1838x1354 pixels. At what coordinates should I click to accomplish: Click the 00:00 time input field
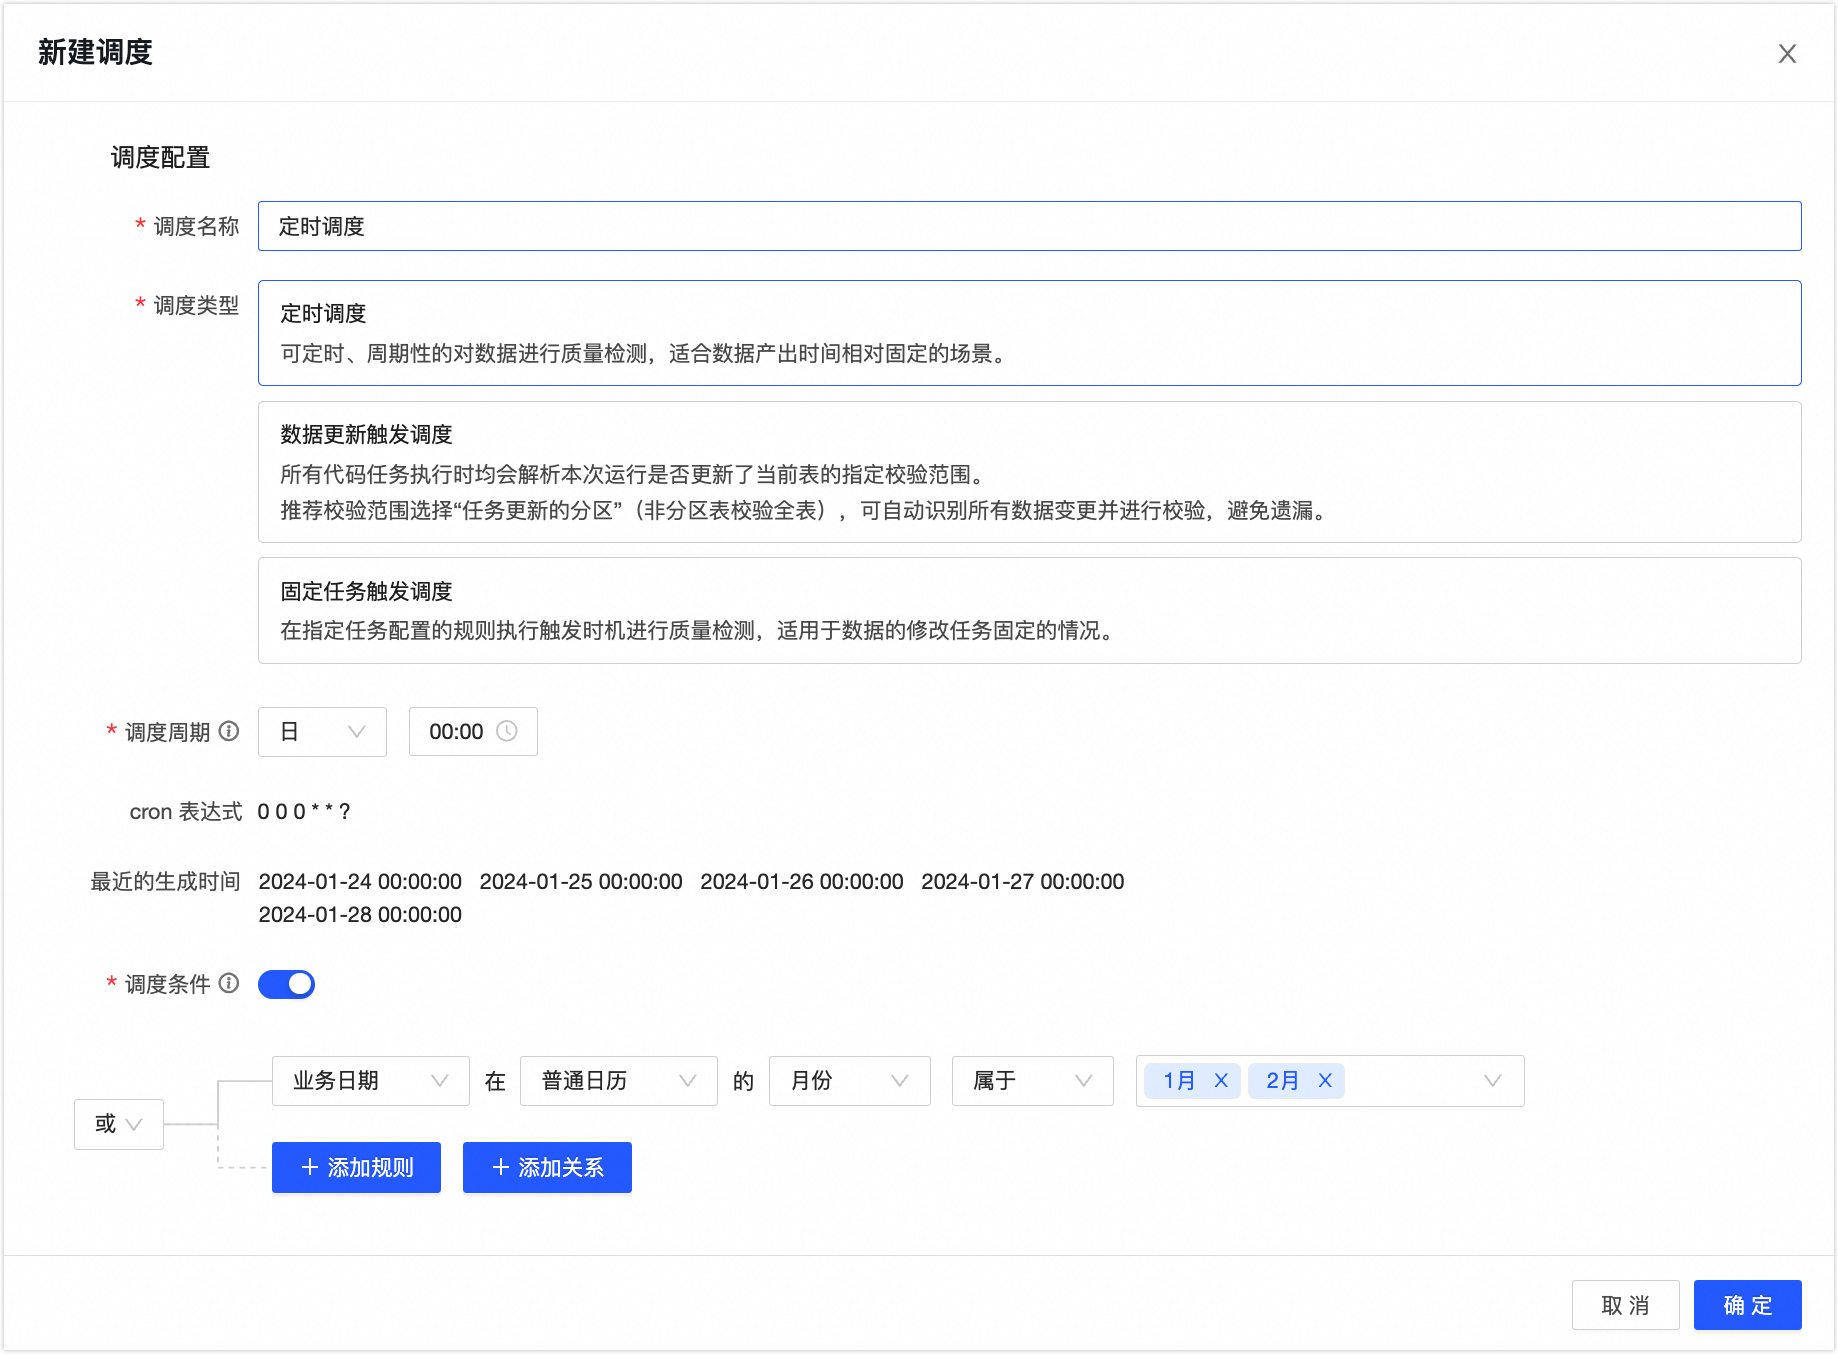click(473, 732)
